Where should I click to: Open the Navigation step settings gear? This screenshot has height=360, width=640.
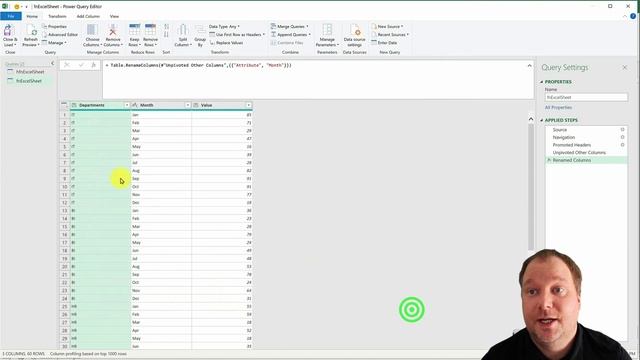(x=622, y=138)
